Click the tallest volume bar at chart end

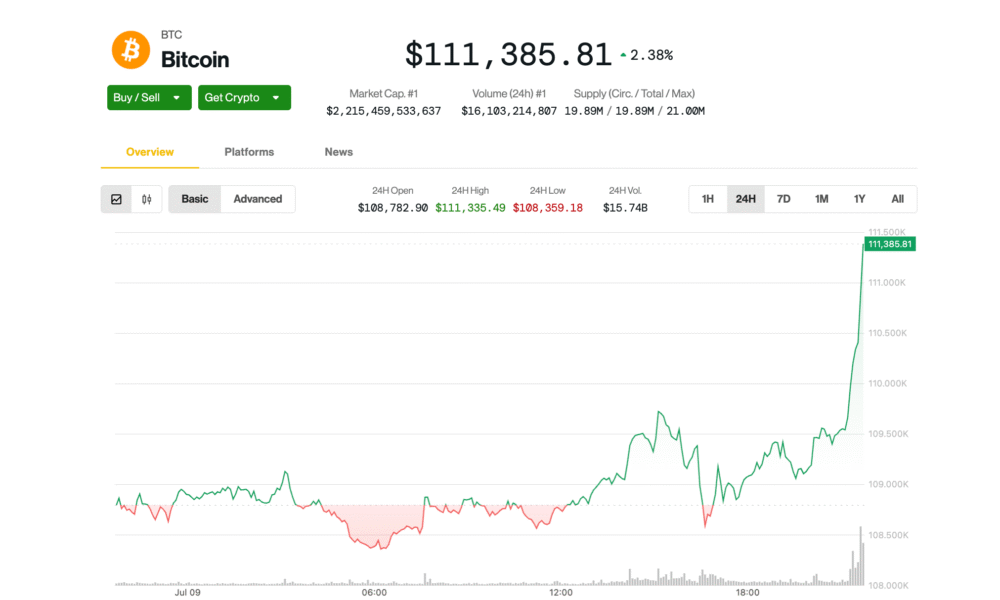pyautogui.click(x=860, y=556)
